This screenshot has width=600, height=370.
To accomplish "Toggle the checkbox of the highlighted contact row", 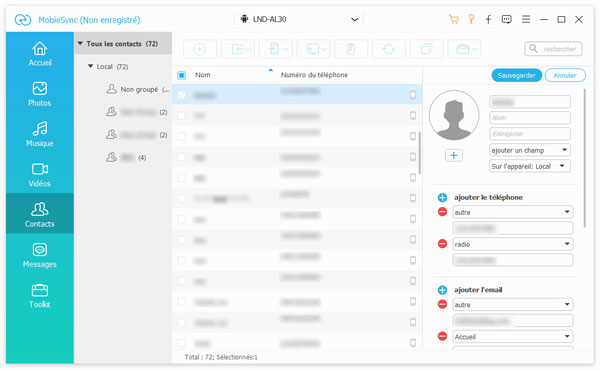I will pos(182,95).
